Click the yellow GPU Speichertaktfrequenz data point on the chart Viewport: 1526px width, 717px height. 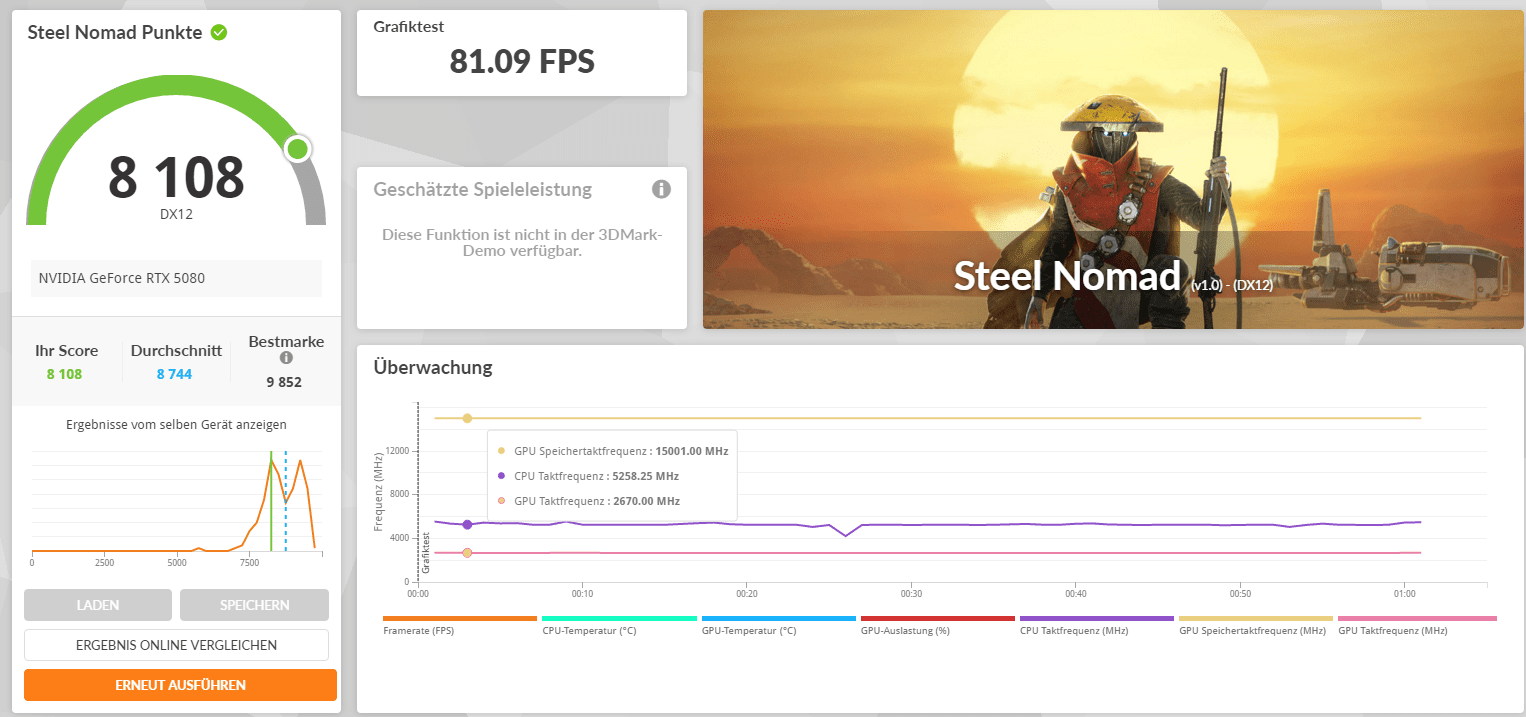pos(467,418)
